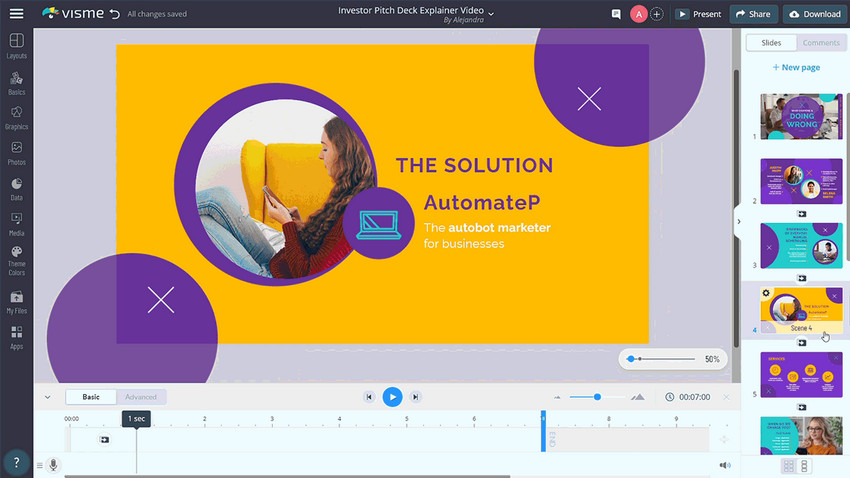Select the Photos sidebar icon
The image size is (850, 478).
click(x=16, y=152)
